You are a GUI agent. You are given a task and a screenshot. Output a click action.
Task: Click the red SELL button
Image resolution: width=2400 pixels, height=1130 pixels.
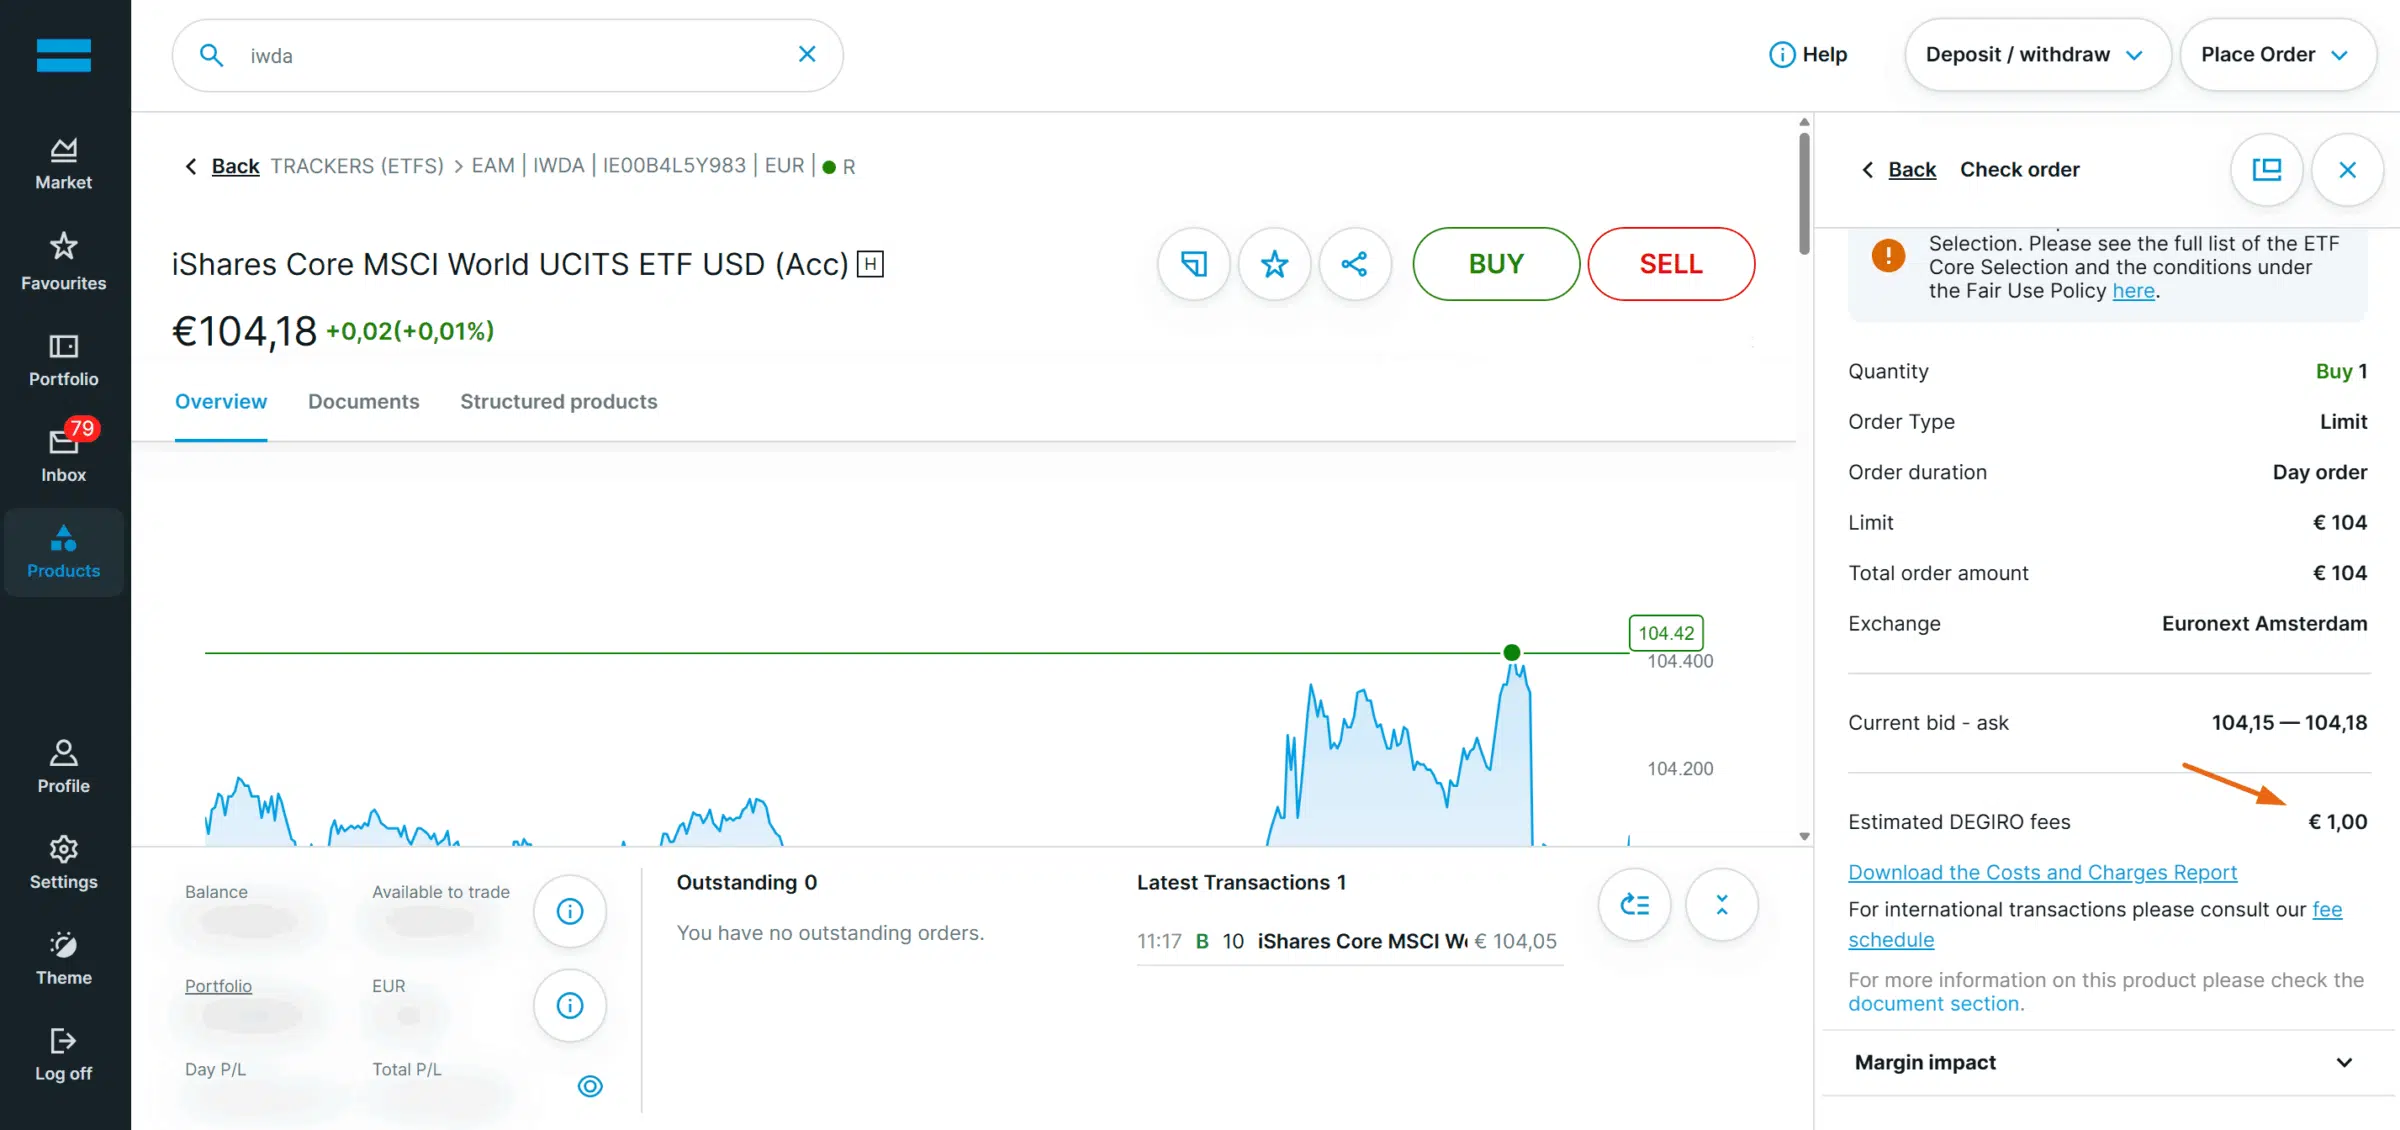[x=1671, y=264]
